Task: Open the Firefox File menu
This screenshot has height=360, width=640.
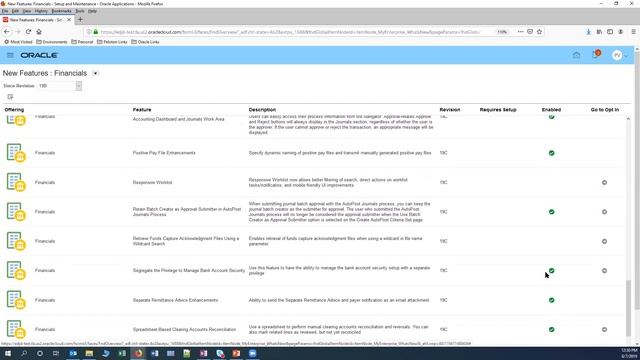Action: click(x=5, y=11)
